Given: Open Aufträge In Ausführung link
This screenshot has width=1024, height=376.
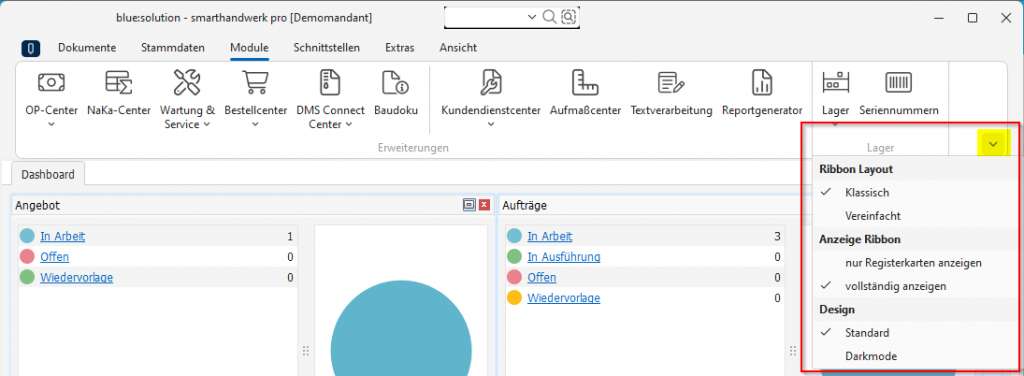Looking at the screenshot, I should 564,257.
